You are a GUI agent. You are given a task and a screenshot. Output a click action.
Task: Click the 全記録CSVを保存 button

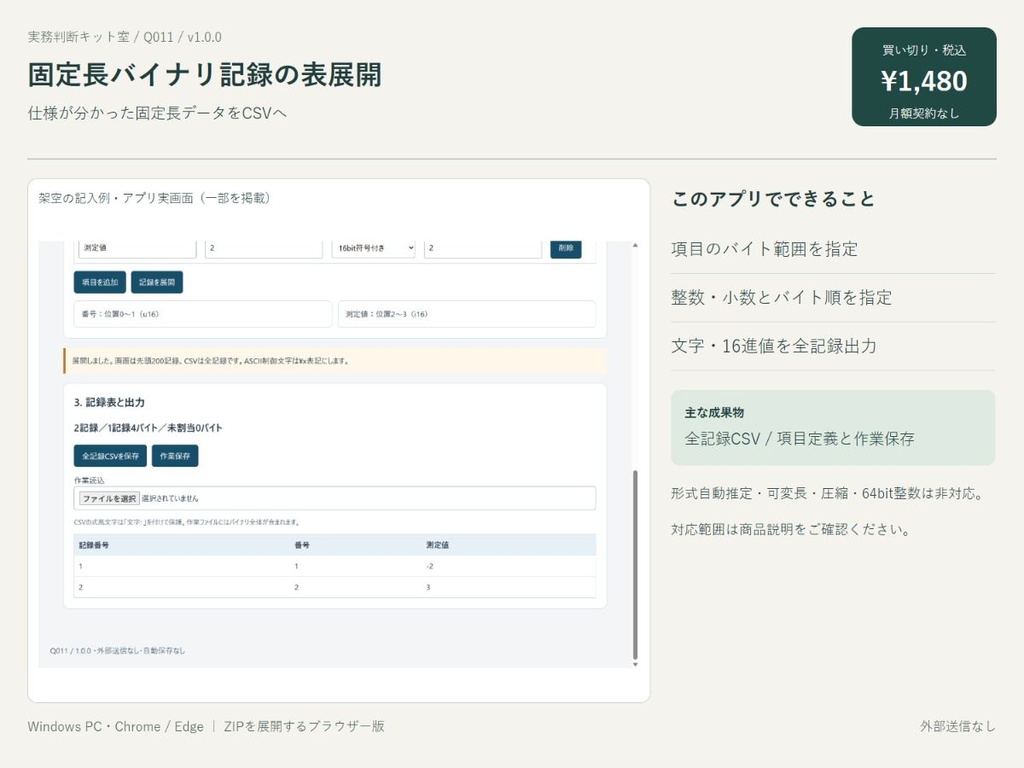pos(110,456)
